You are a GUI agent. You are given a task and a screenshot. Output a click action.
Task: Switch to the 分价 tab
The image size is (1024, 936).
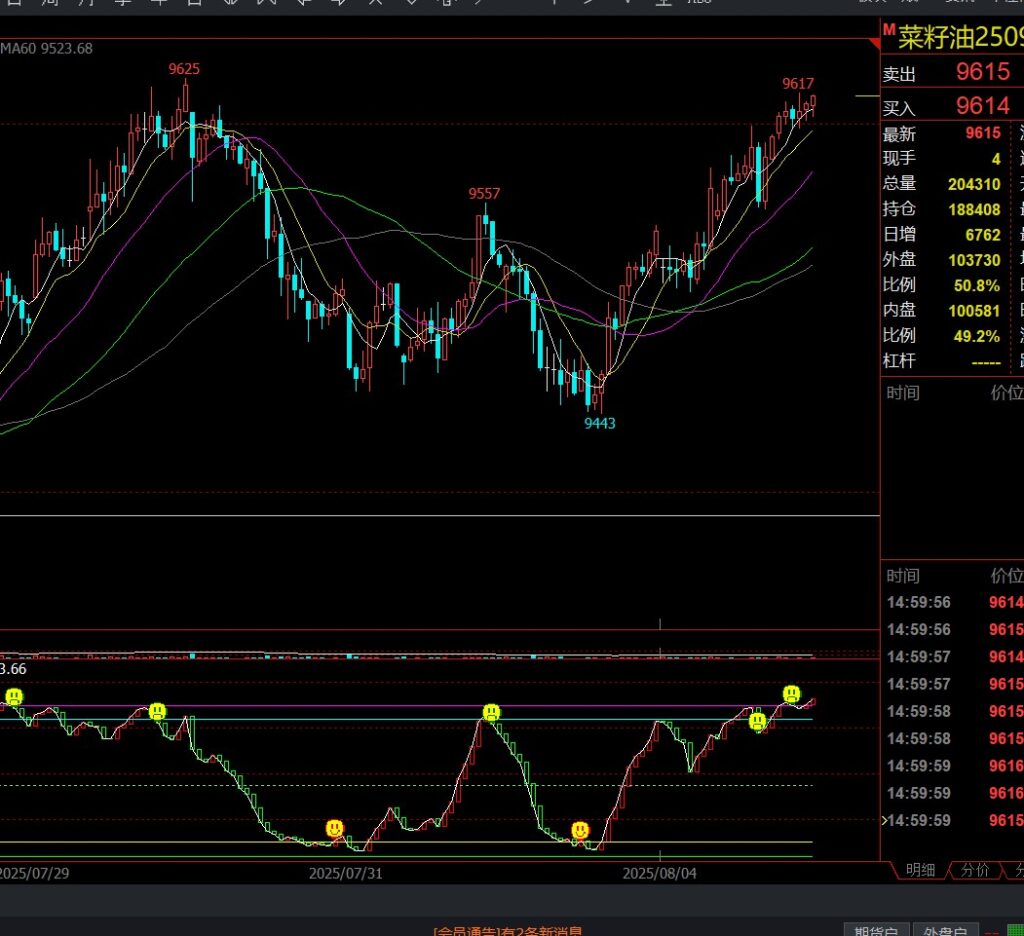975,870
